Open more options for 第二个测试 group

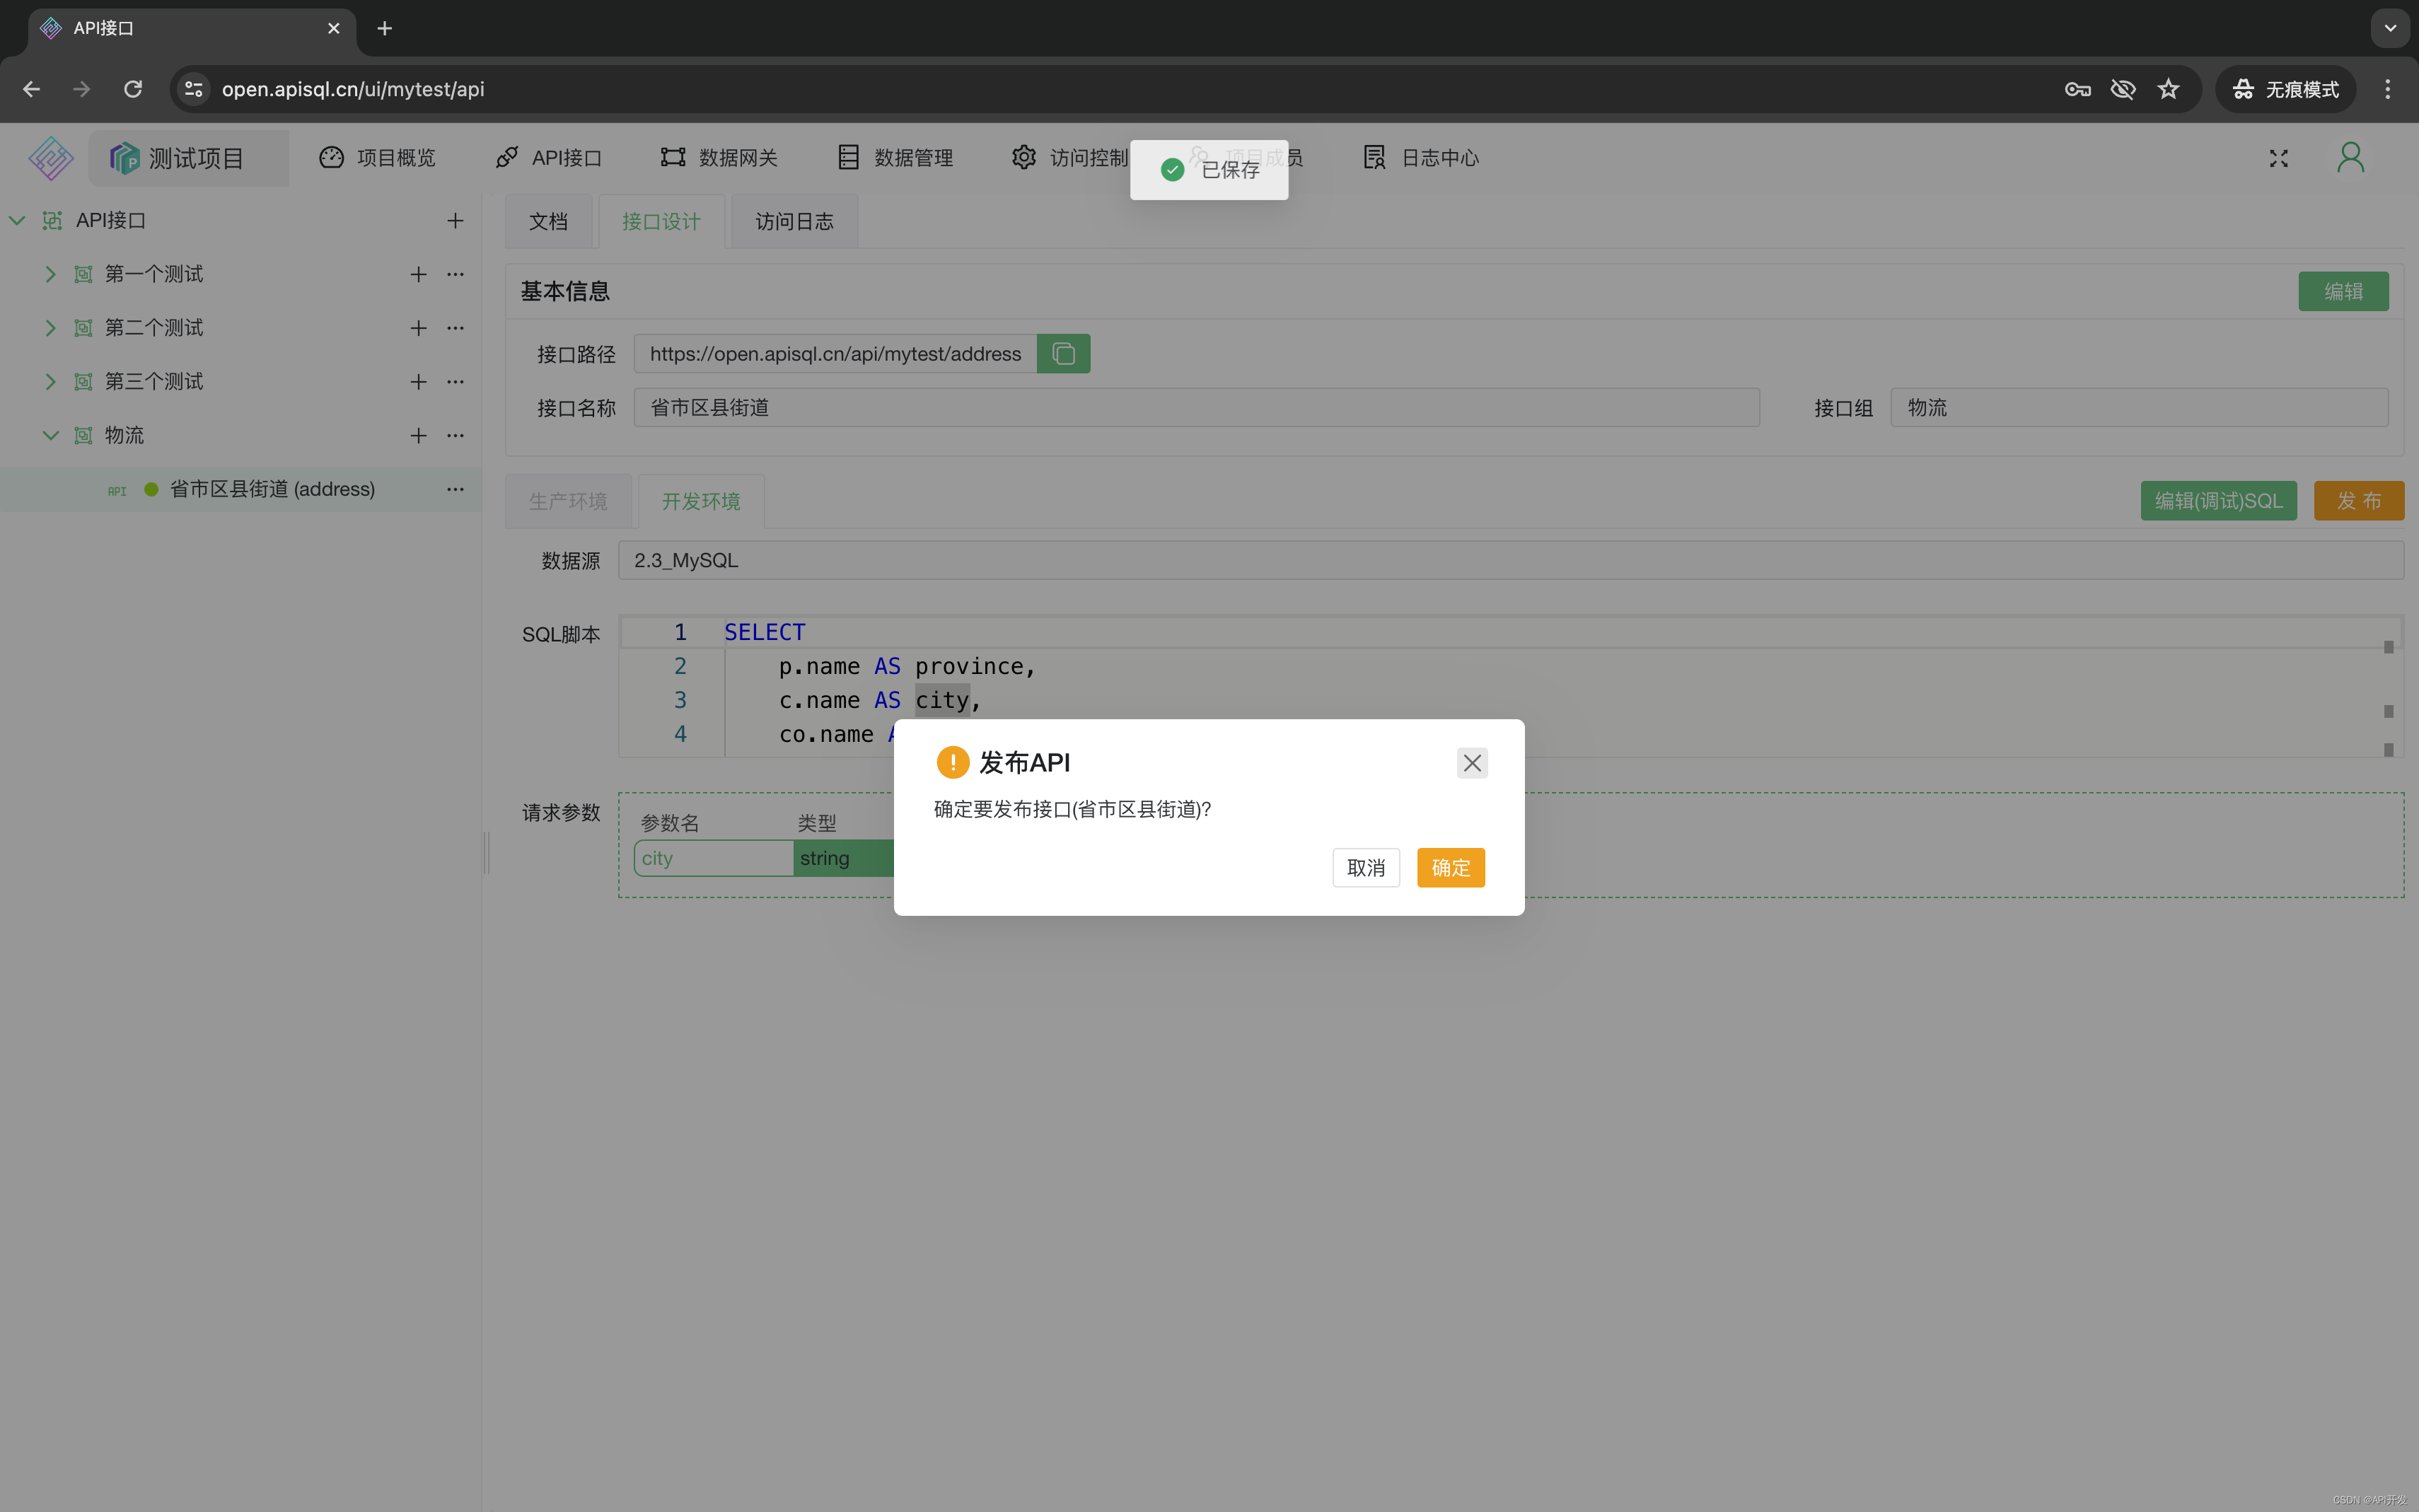coord(455,328)
